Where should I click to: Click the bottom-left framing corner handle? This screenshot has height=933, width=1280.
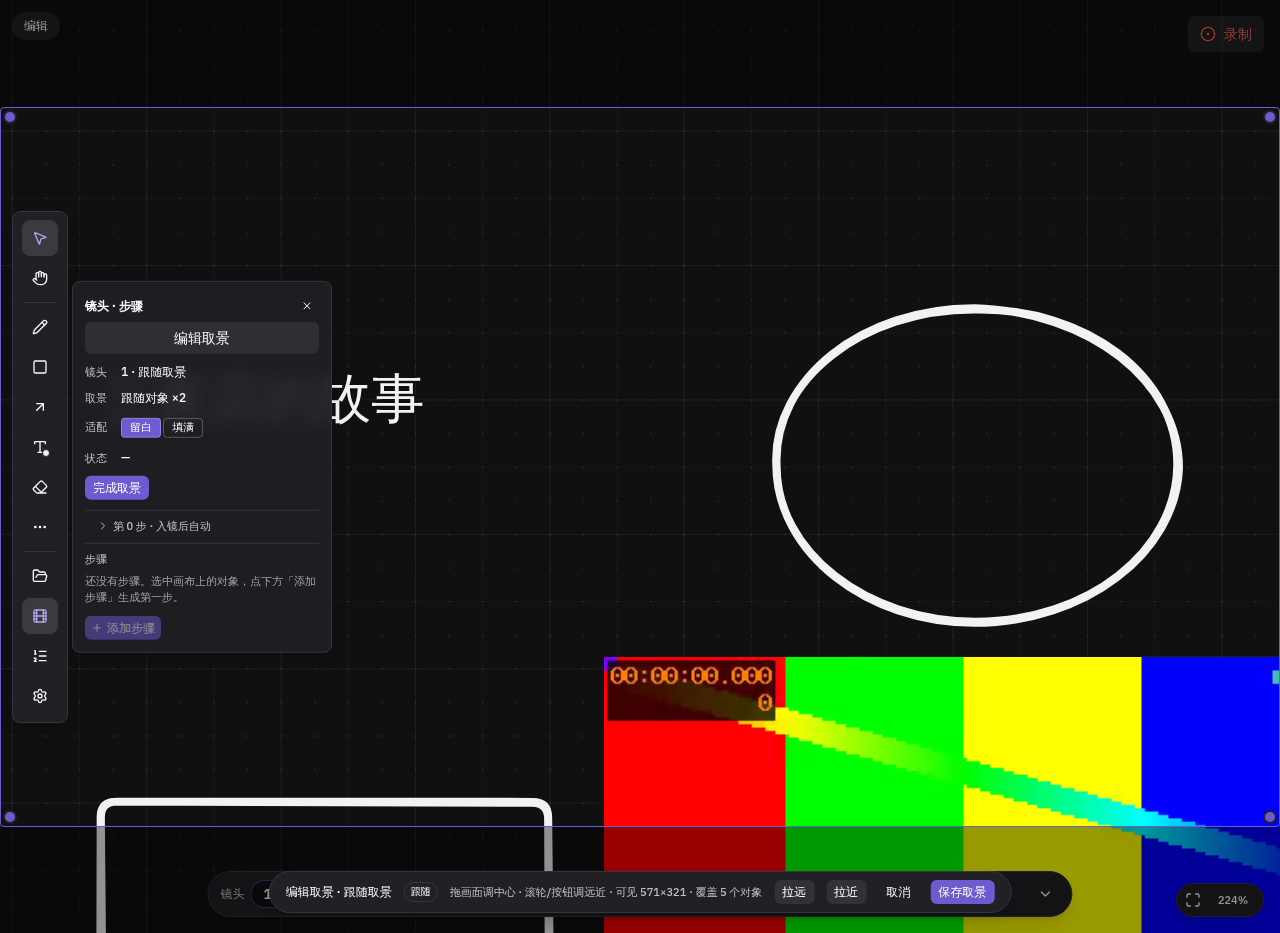click(10, 817)
